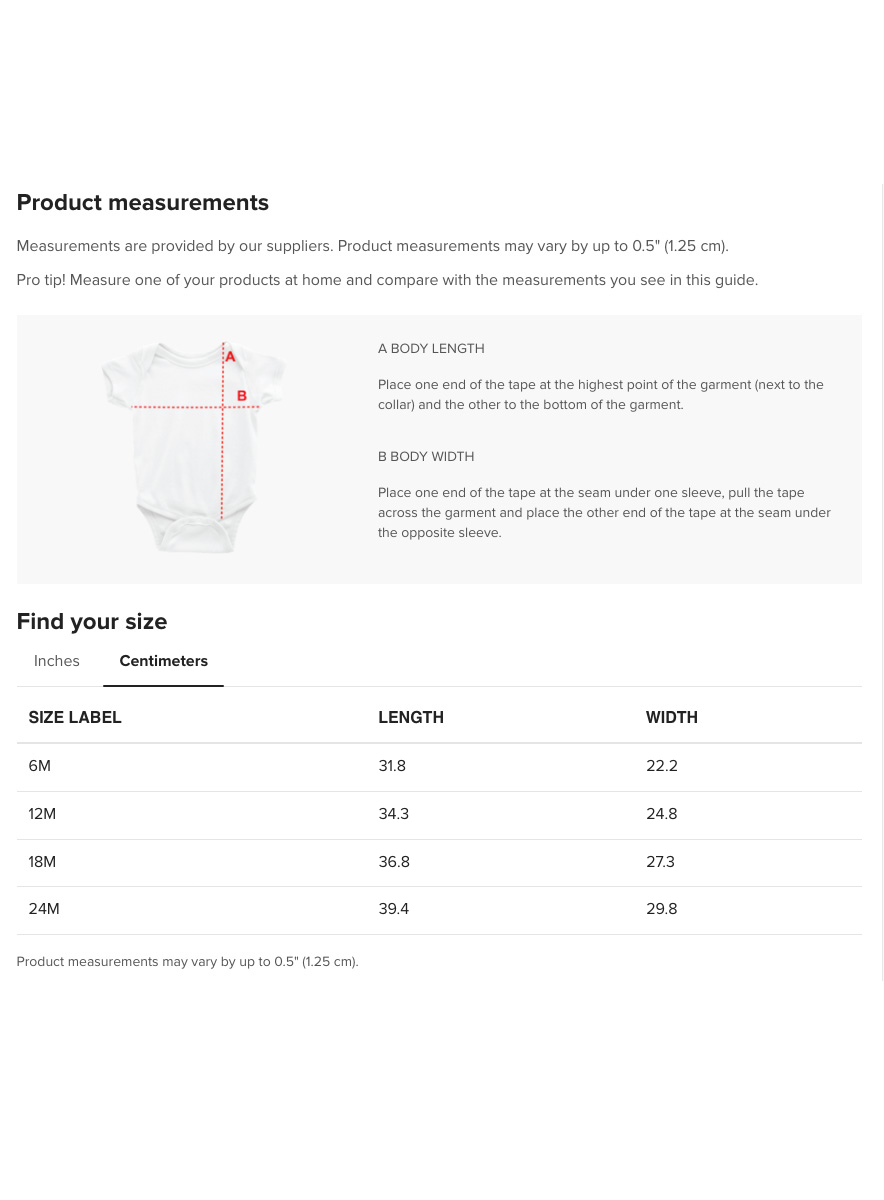This screenshot has height=1200, width=884.
Task: Click the 31.8 length value
Action: pos(392,766)
